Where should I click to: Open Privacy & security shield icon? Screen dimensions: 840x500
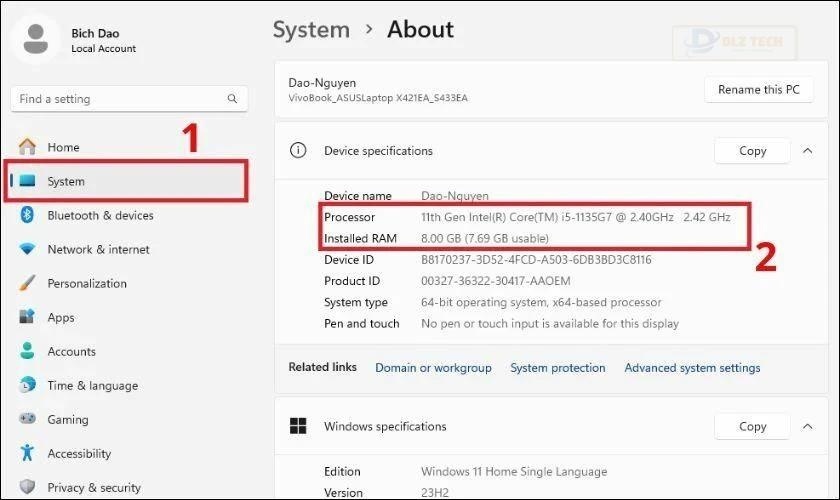click(28, 487)
